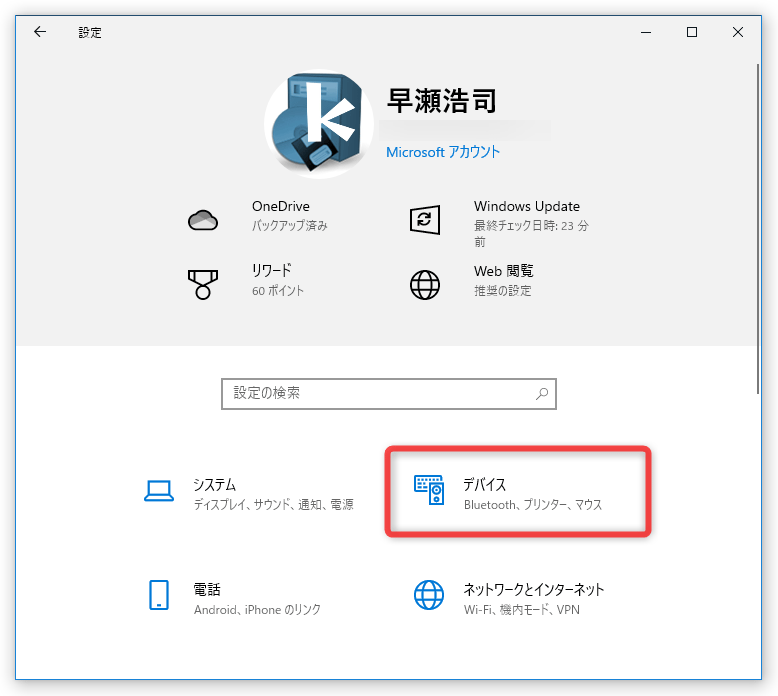Click Wi-Fi、機内モード、VPN description

[521, 609]
